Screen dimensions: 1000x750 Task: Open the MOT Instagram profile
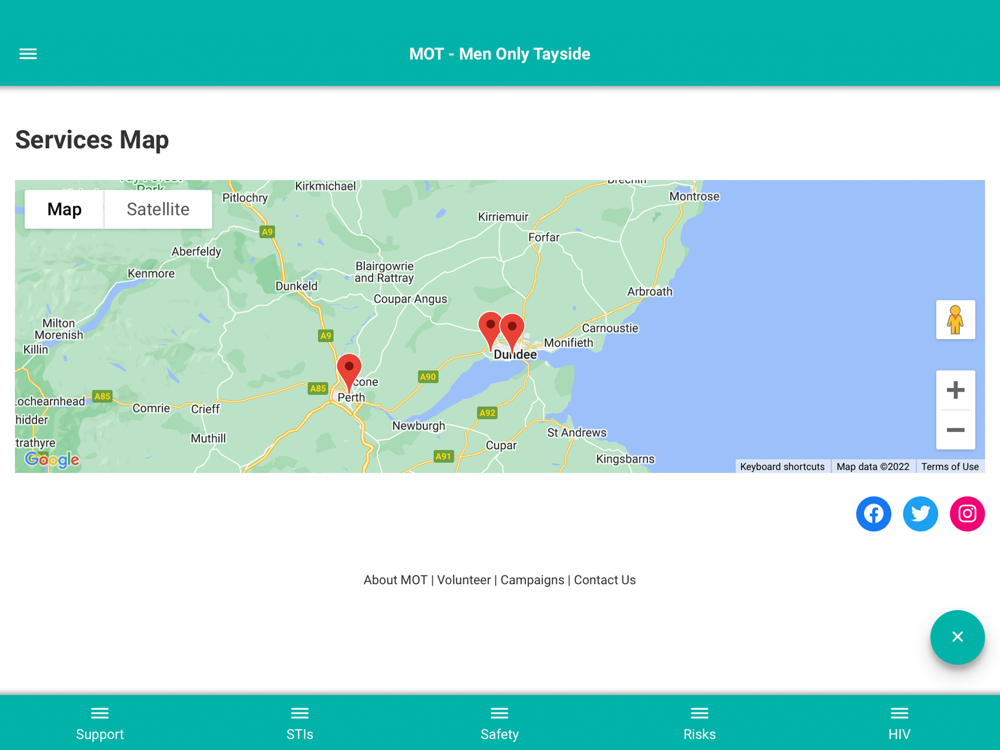tap(967, 513)
